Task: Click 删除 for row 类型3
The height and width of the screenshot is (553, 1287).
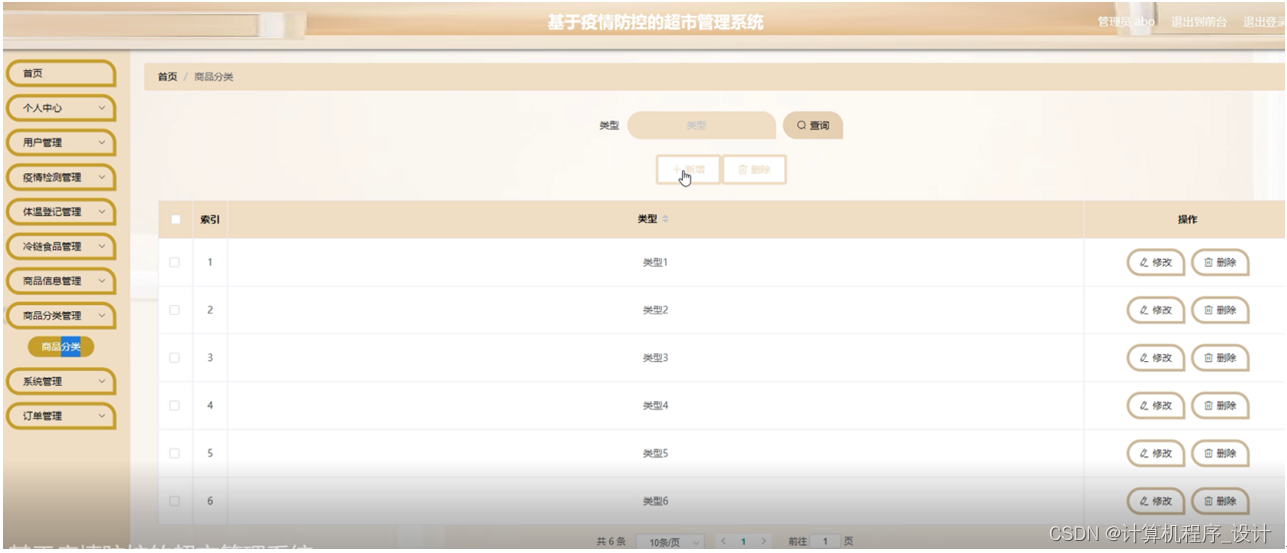Action: 1220,358
